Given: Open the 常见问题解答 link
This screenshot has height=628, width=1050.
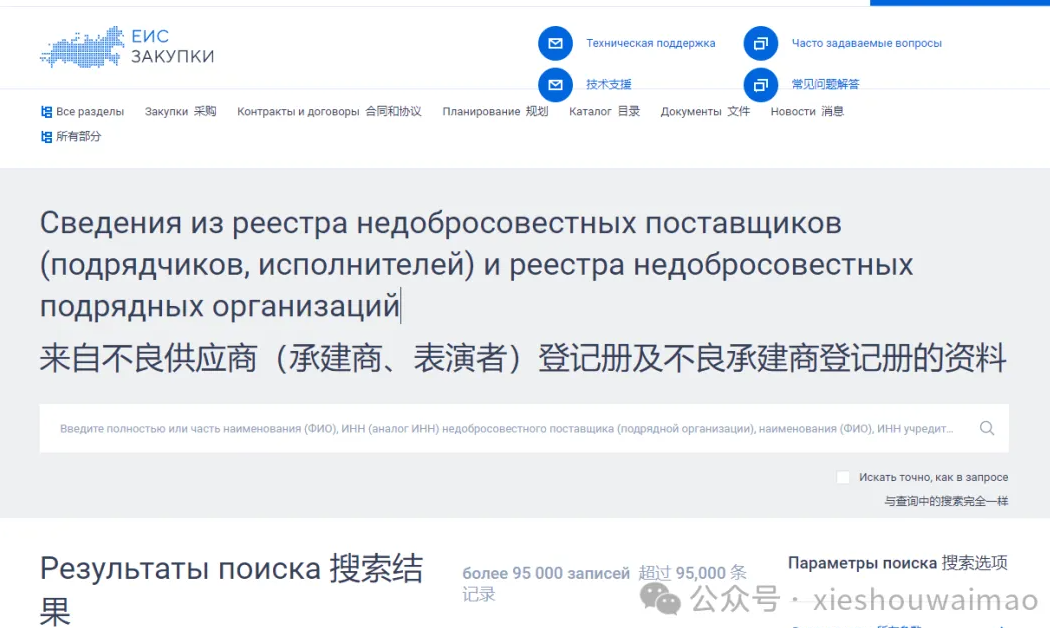Looking at the screenshot, I should (825, 84).
